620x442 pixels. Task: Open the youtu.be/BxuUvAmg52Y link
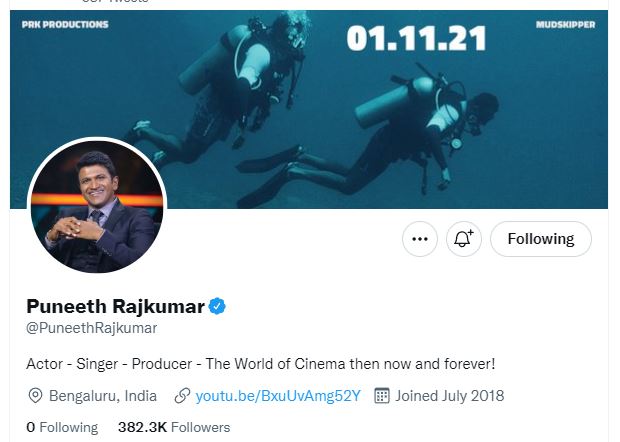tap(278, 396)
